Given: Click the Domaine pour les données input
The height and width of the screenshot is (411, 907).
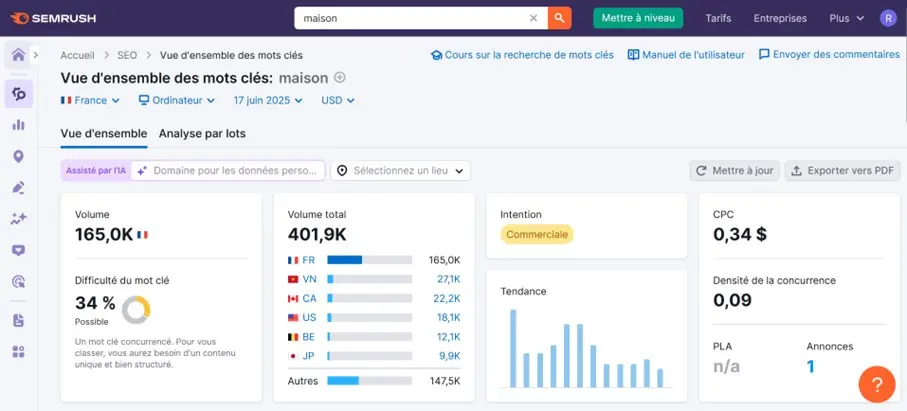Looking at the screenshot, I should [x=227, y=171].
